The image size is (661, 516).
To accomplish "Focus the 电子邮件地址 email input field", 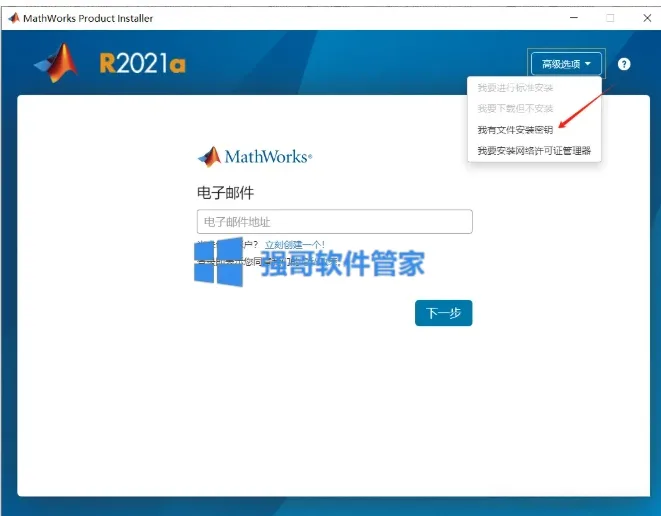I will (335, 221).
